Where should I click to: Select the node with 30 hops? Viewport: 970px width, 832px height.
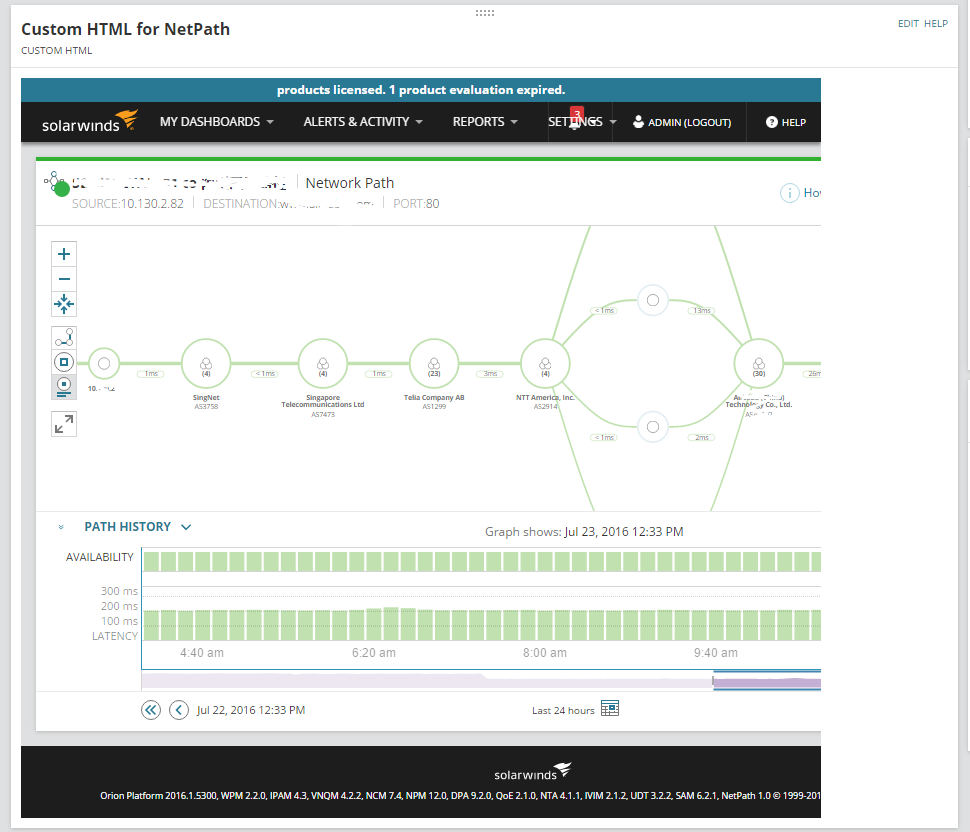[758, 364]
